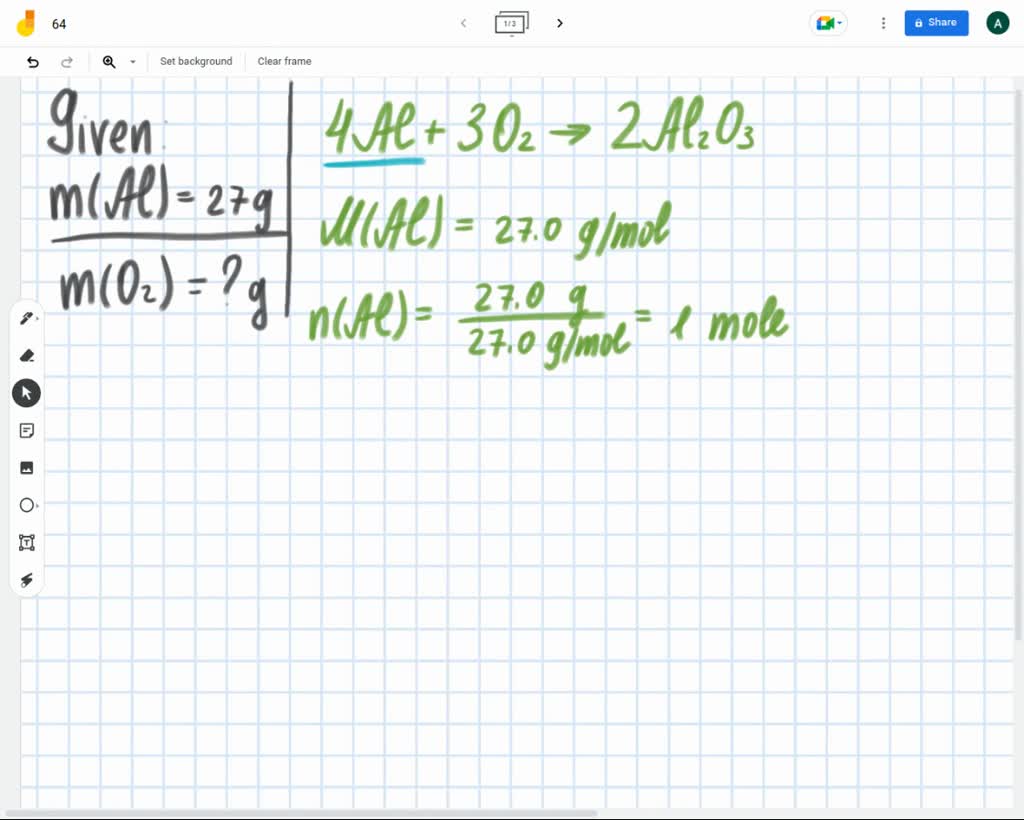Undo the last drawing action

[x=32, y=61]
